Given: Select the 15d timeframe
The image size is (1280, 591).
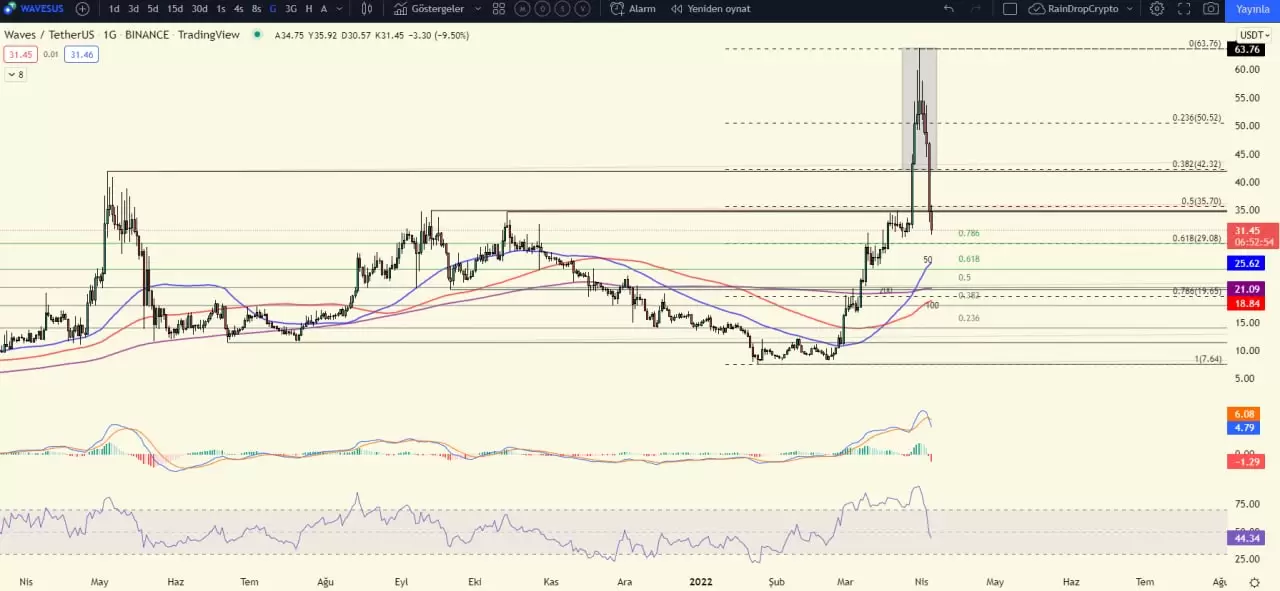Looking at the screenshot, I should (174, 9).
